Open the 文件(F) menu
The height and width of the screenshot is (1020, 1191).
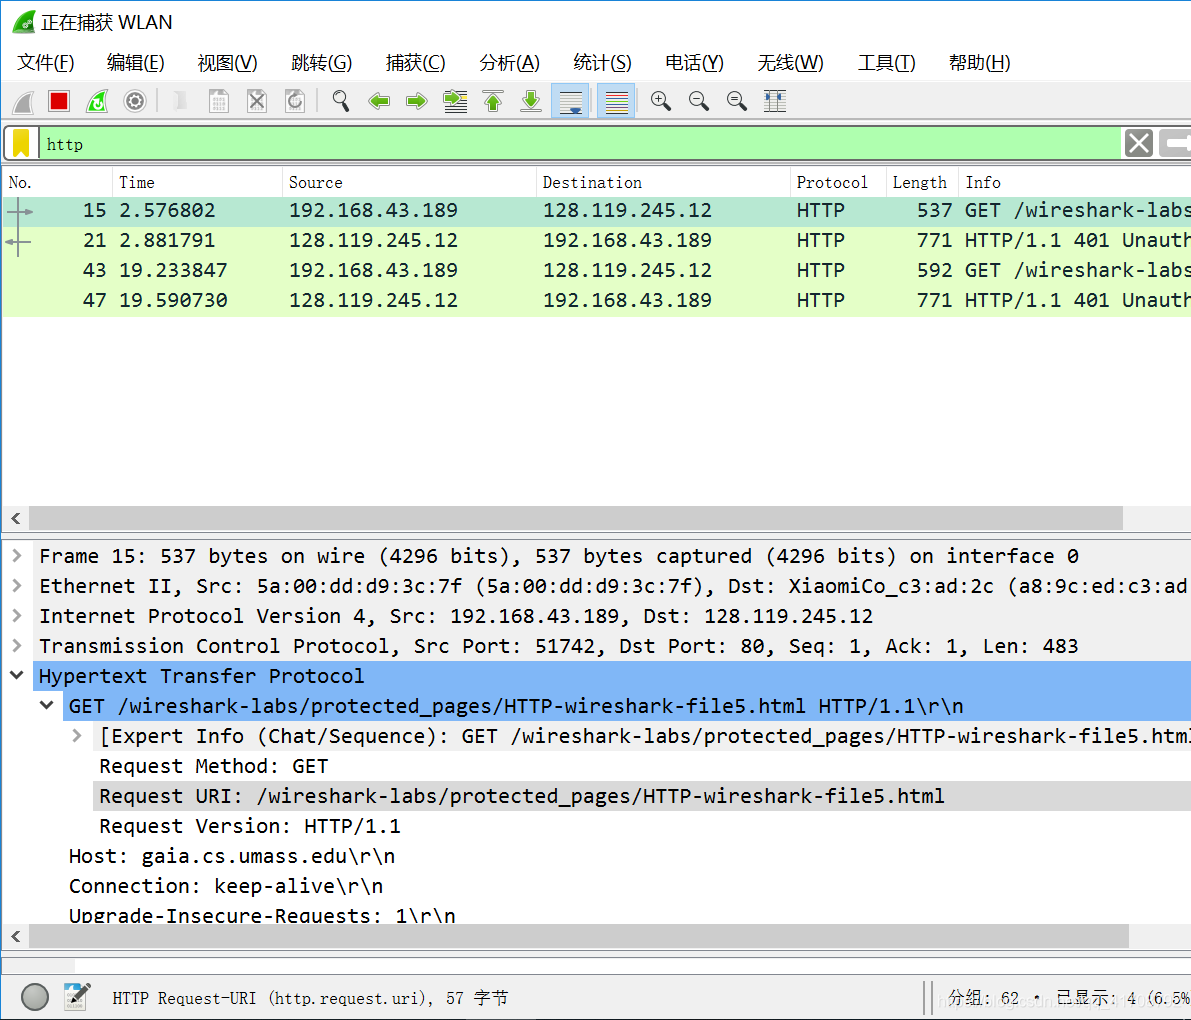pos(46,62)
